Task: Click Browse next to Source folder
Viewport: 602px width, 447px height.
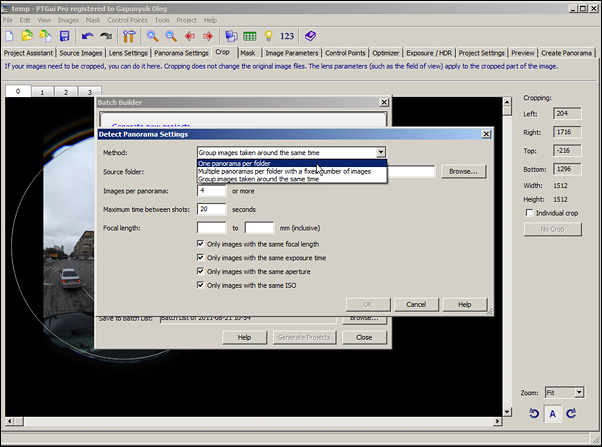Action: pos(463,171)
